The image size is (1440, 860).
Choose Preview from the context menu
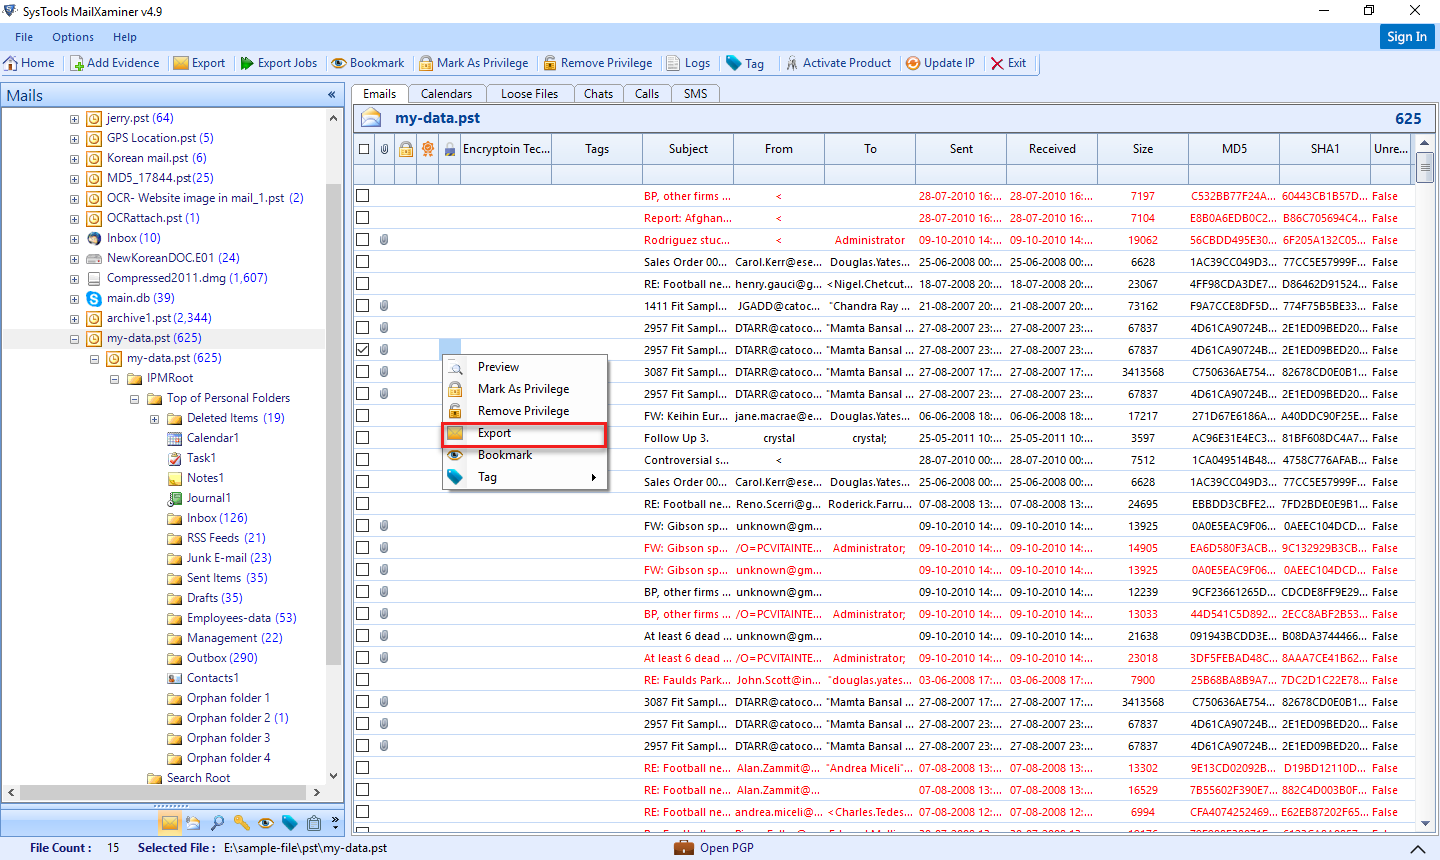(524, 367)
